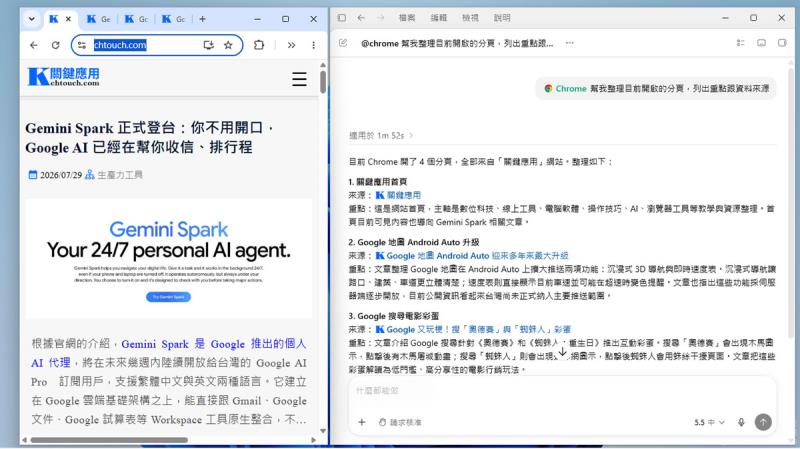Open the Google 又玩梗 source link
The width and height of the screenshot is (800, 449).
point(473,330)
